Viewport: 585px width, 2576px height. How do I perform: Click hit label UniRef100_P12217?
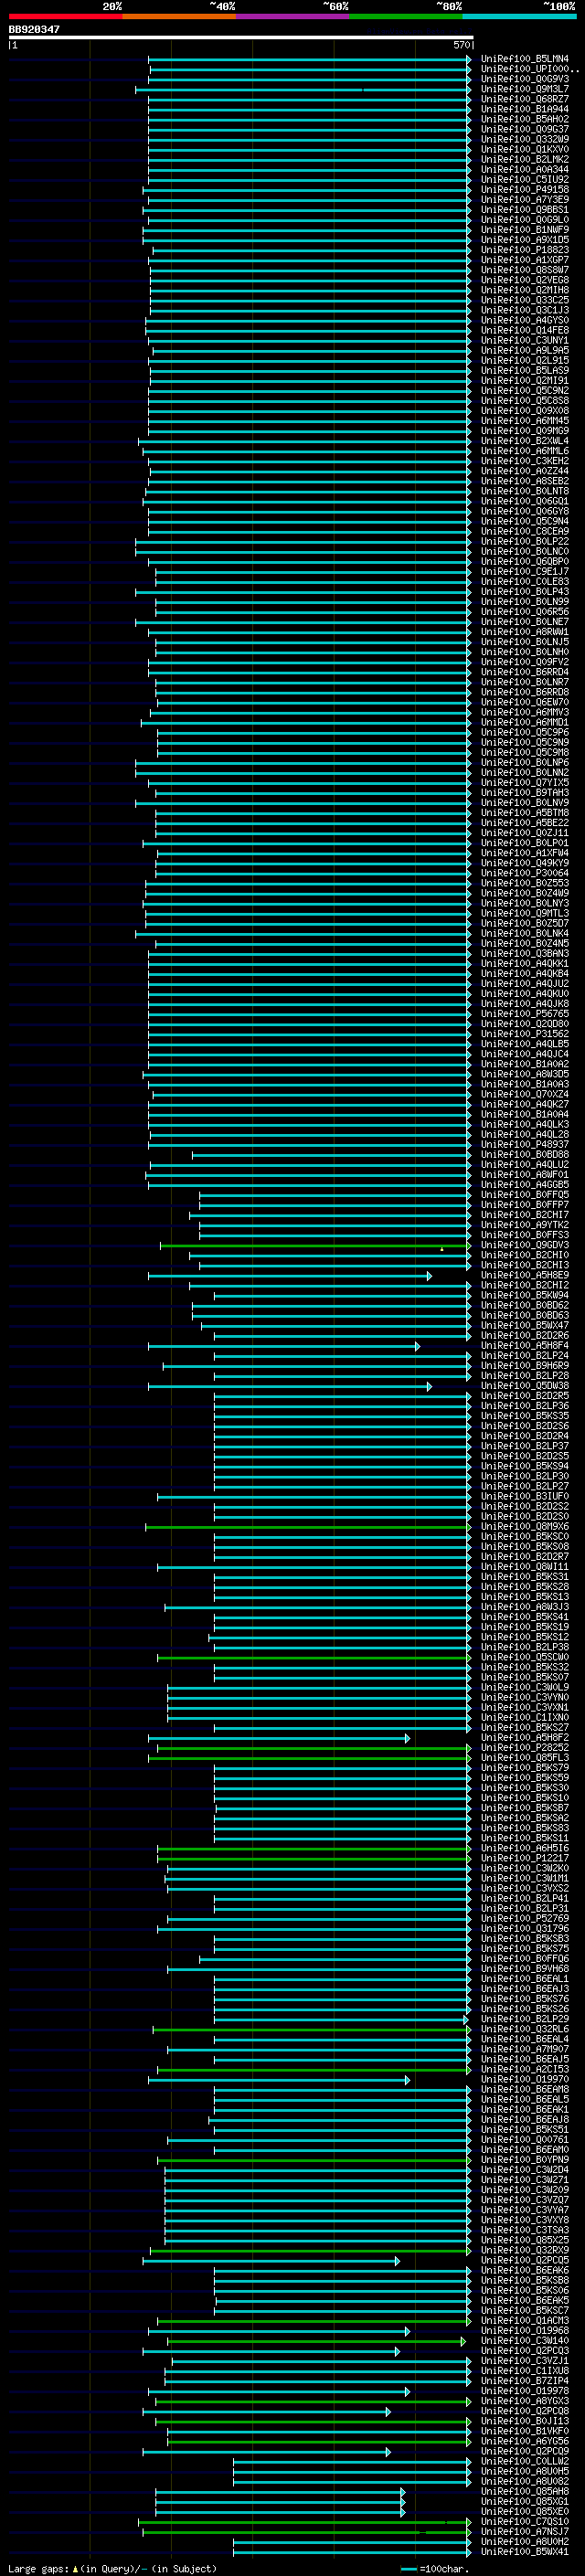[524, 1858]
